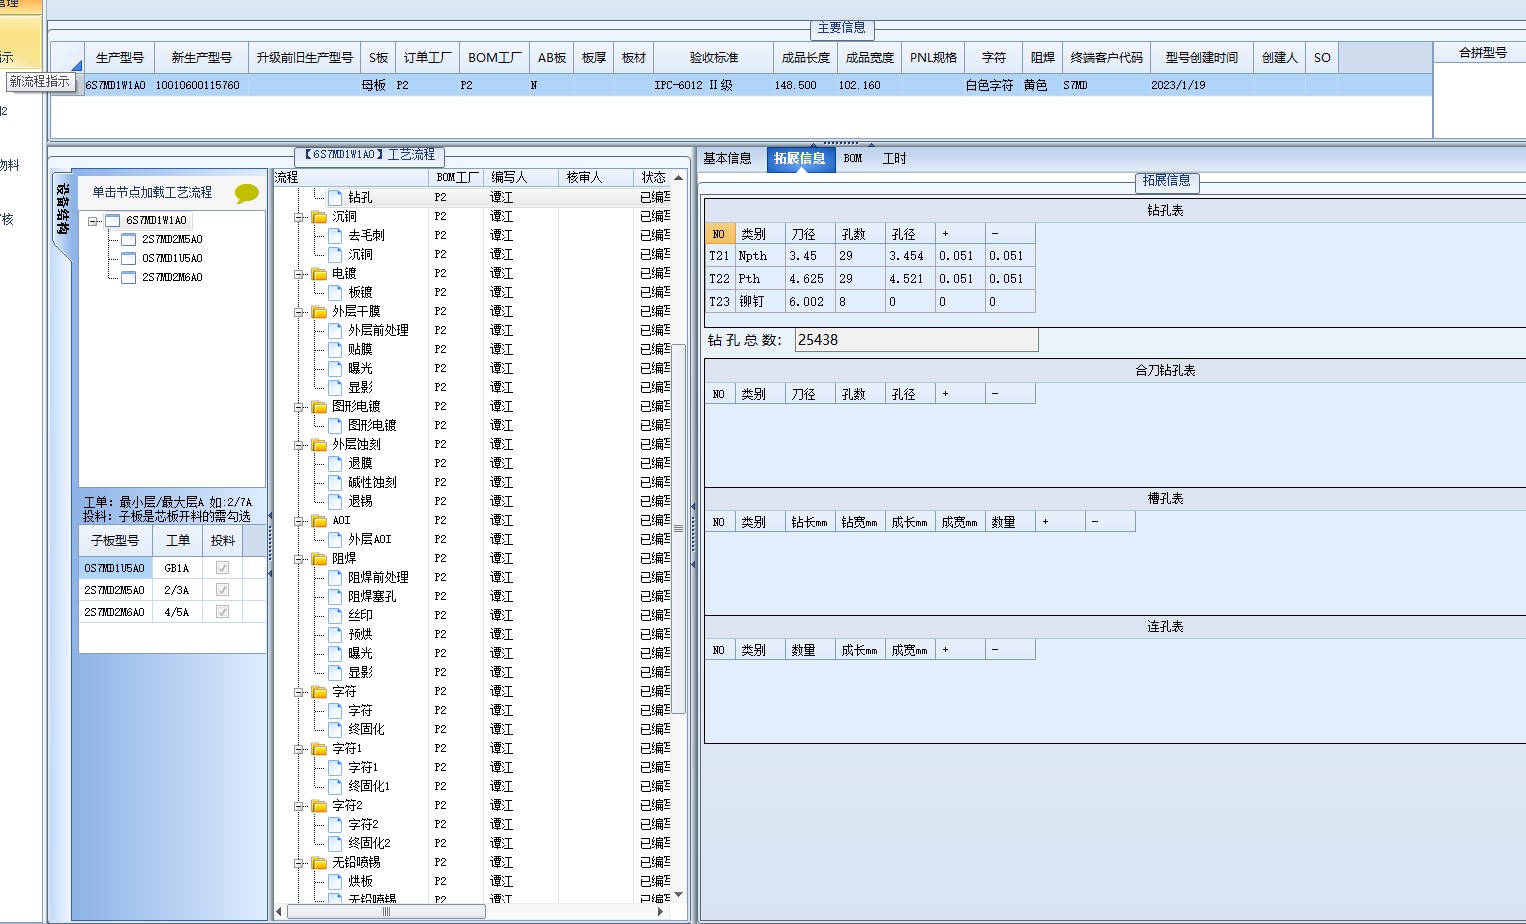Collapse the 沉铜 process group
Viewport: 1526px width, 924px height.
(299, 217)
